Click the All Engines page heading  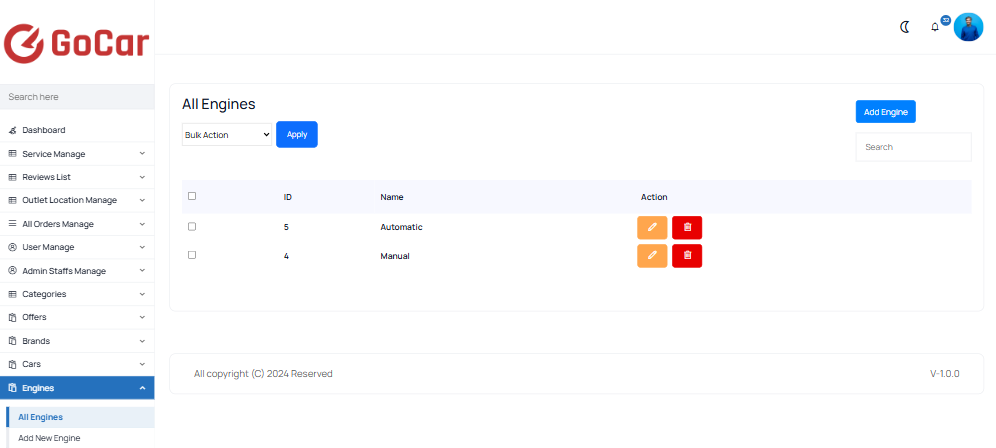[219, 104]
